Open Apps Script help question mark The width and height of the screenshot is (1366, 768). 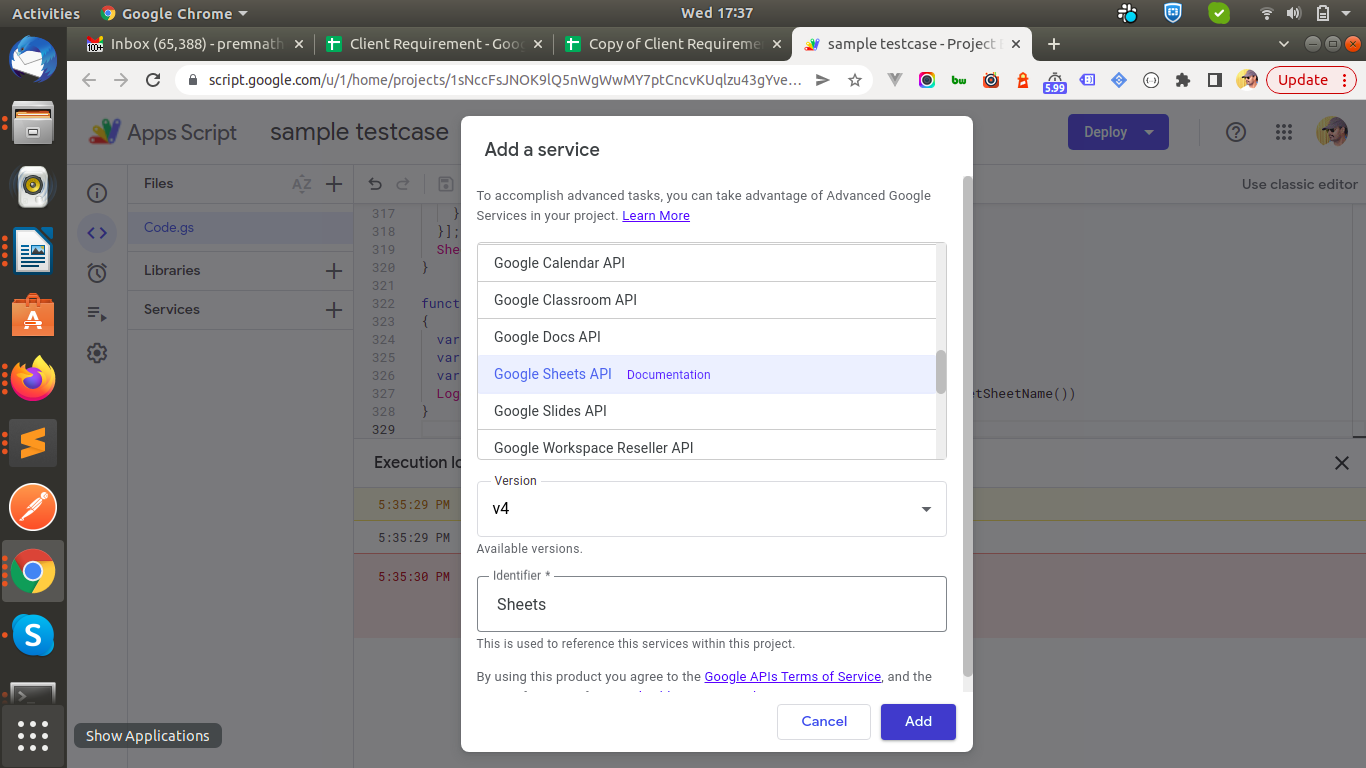click(1236, 132)
